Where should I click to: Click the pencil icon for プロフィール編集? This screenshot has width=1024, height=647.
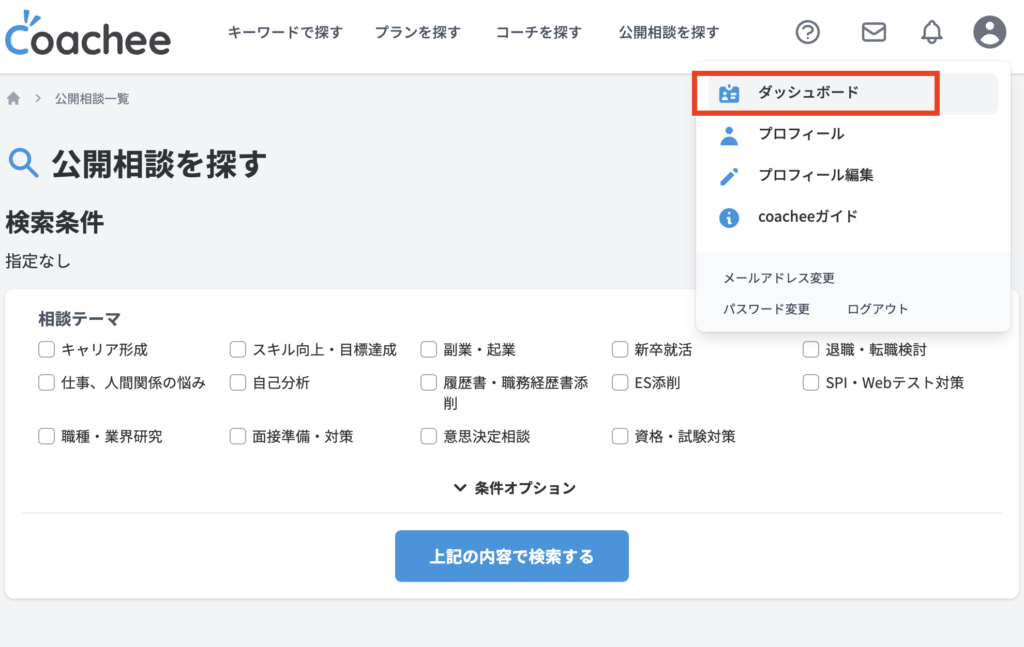click(730, 176)
